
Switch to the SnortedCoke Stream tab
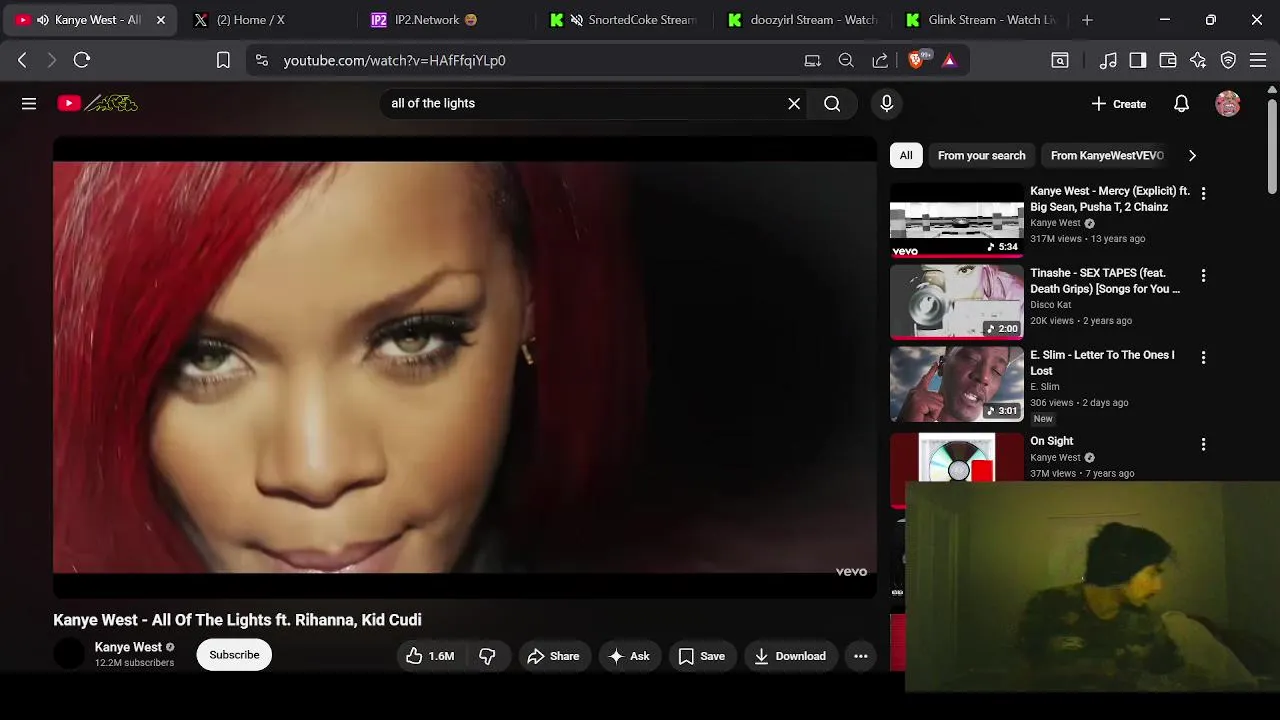[x=622, y=20]
